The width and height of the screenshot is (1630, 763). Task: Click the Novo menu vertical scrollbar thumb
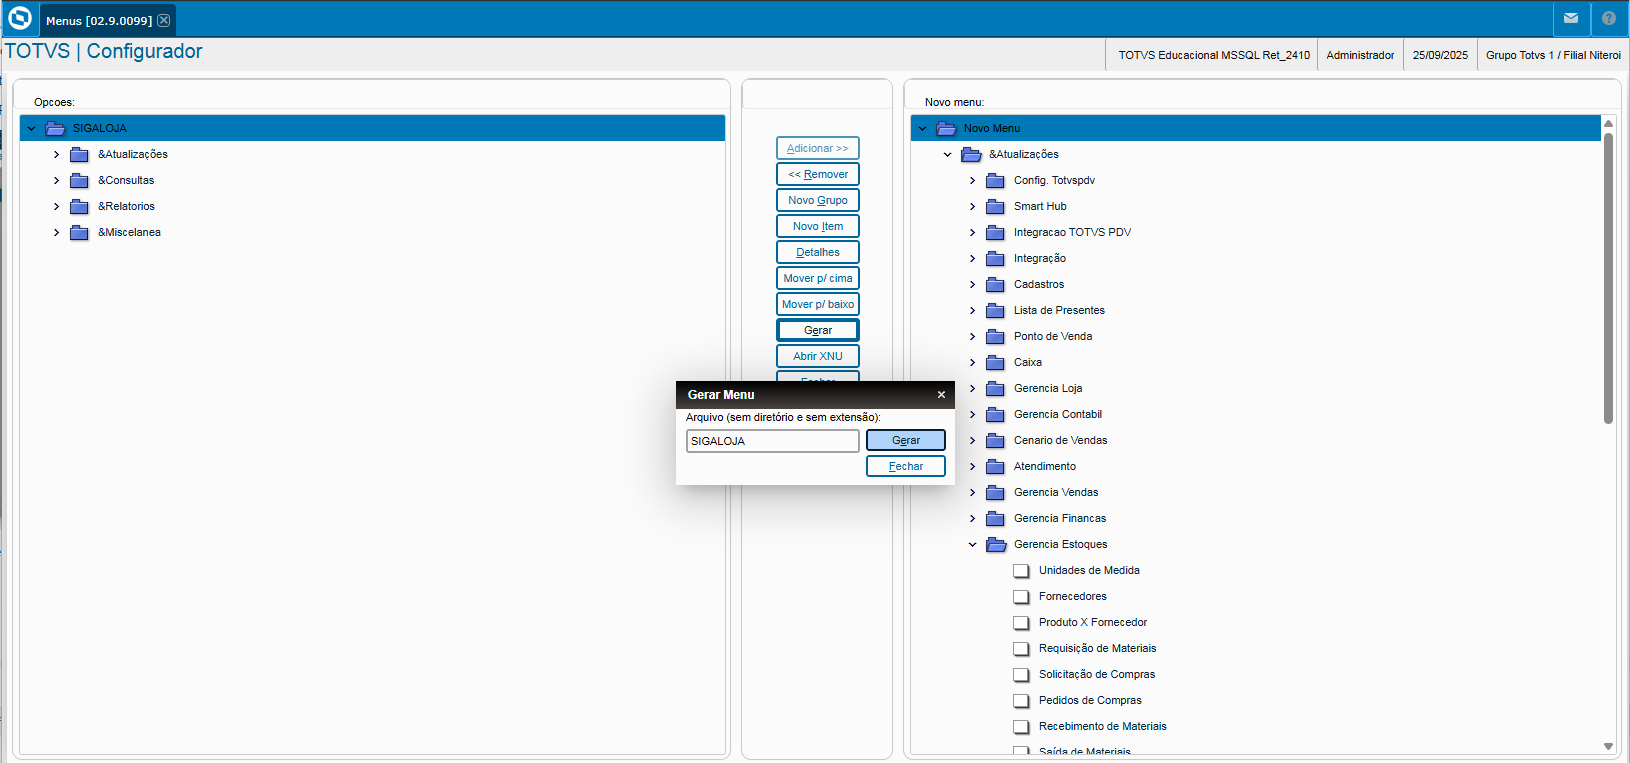1608,278
